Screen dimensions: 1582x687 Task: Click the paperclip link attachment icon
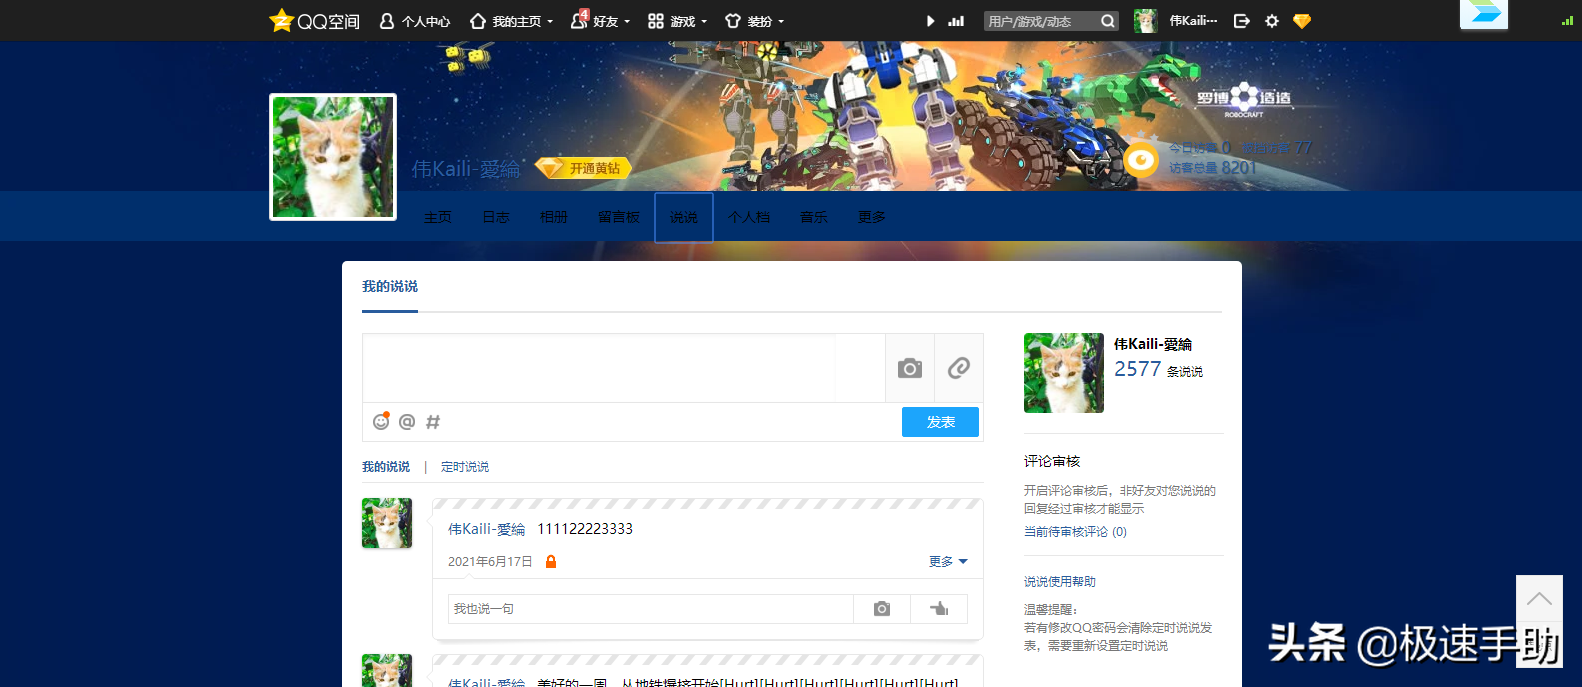tap(958, 368)
